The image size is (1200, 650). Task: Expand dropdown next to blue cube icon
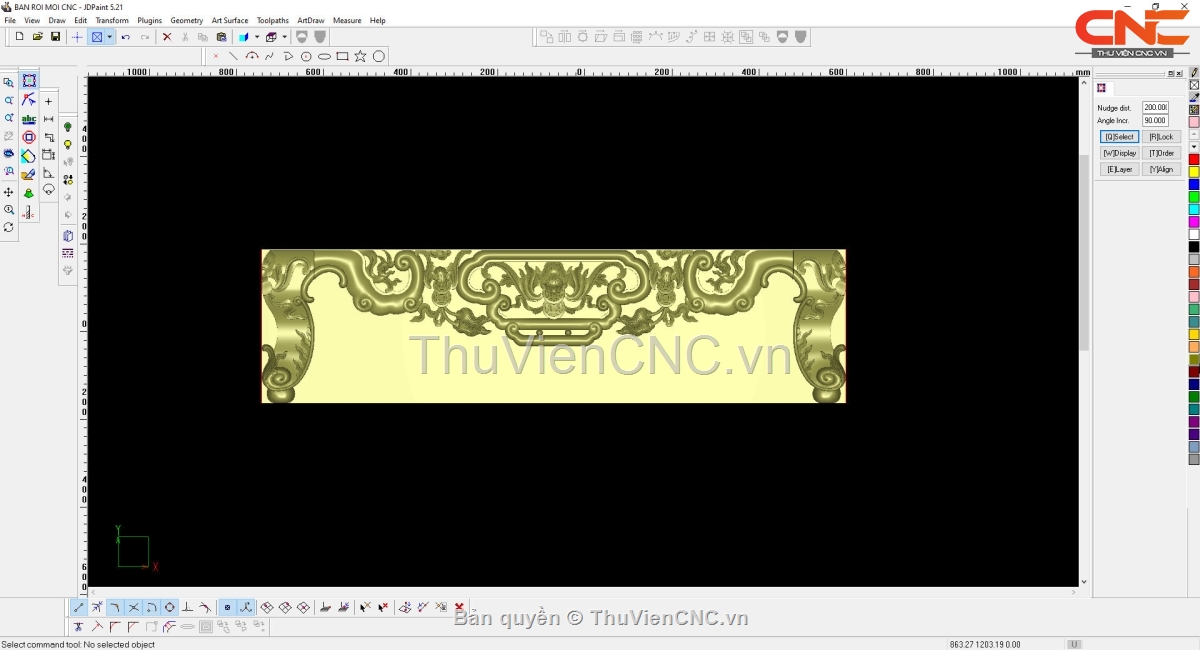pos(257,37)
